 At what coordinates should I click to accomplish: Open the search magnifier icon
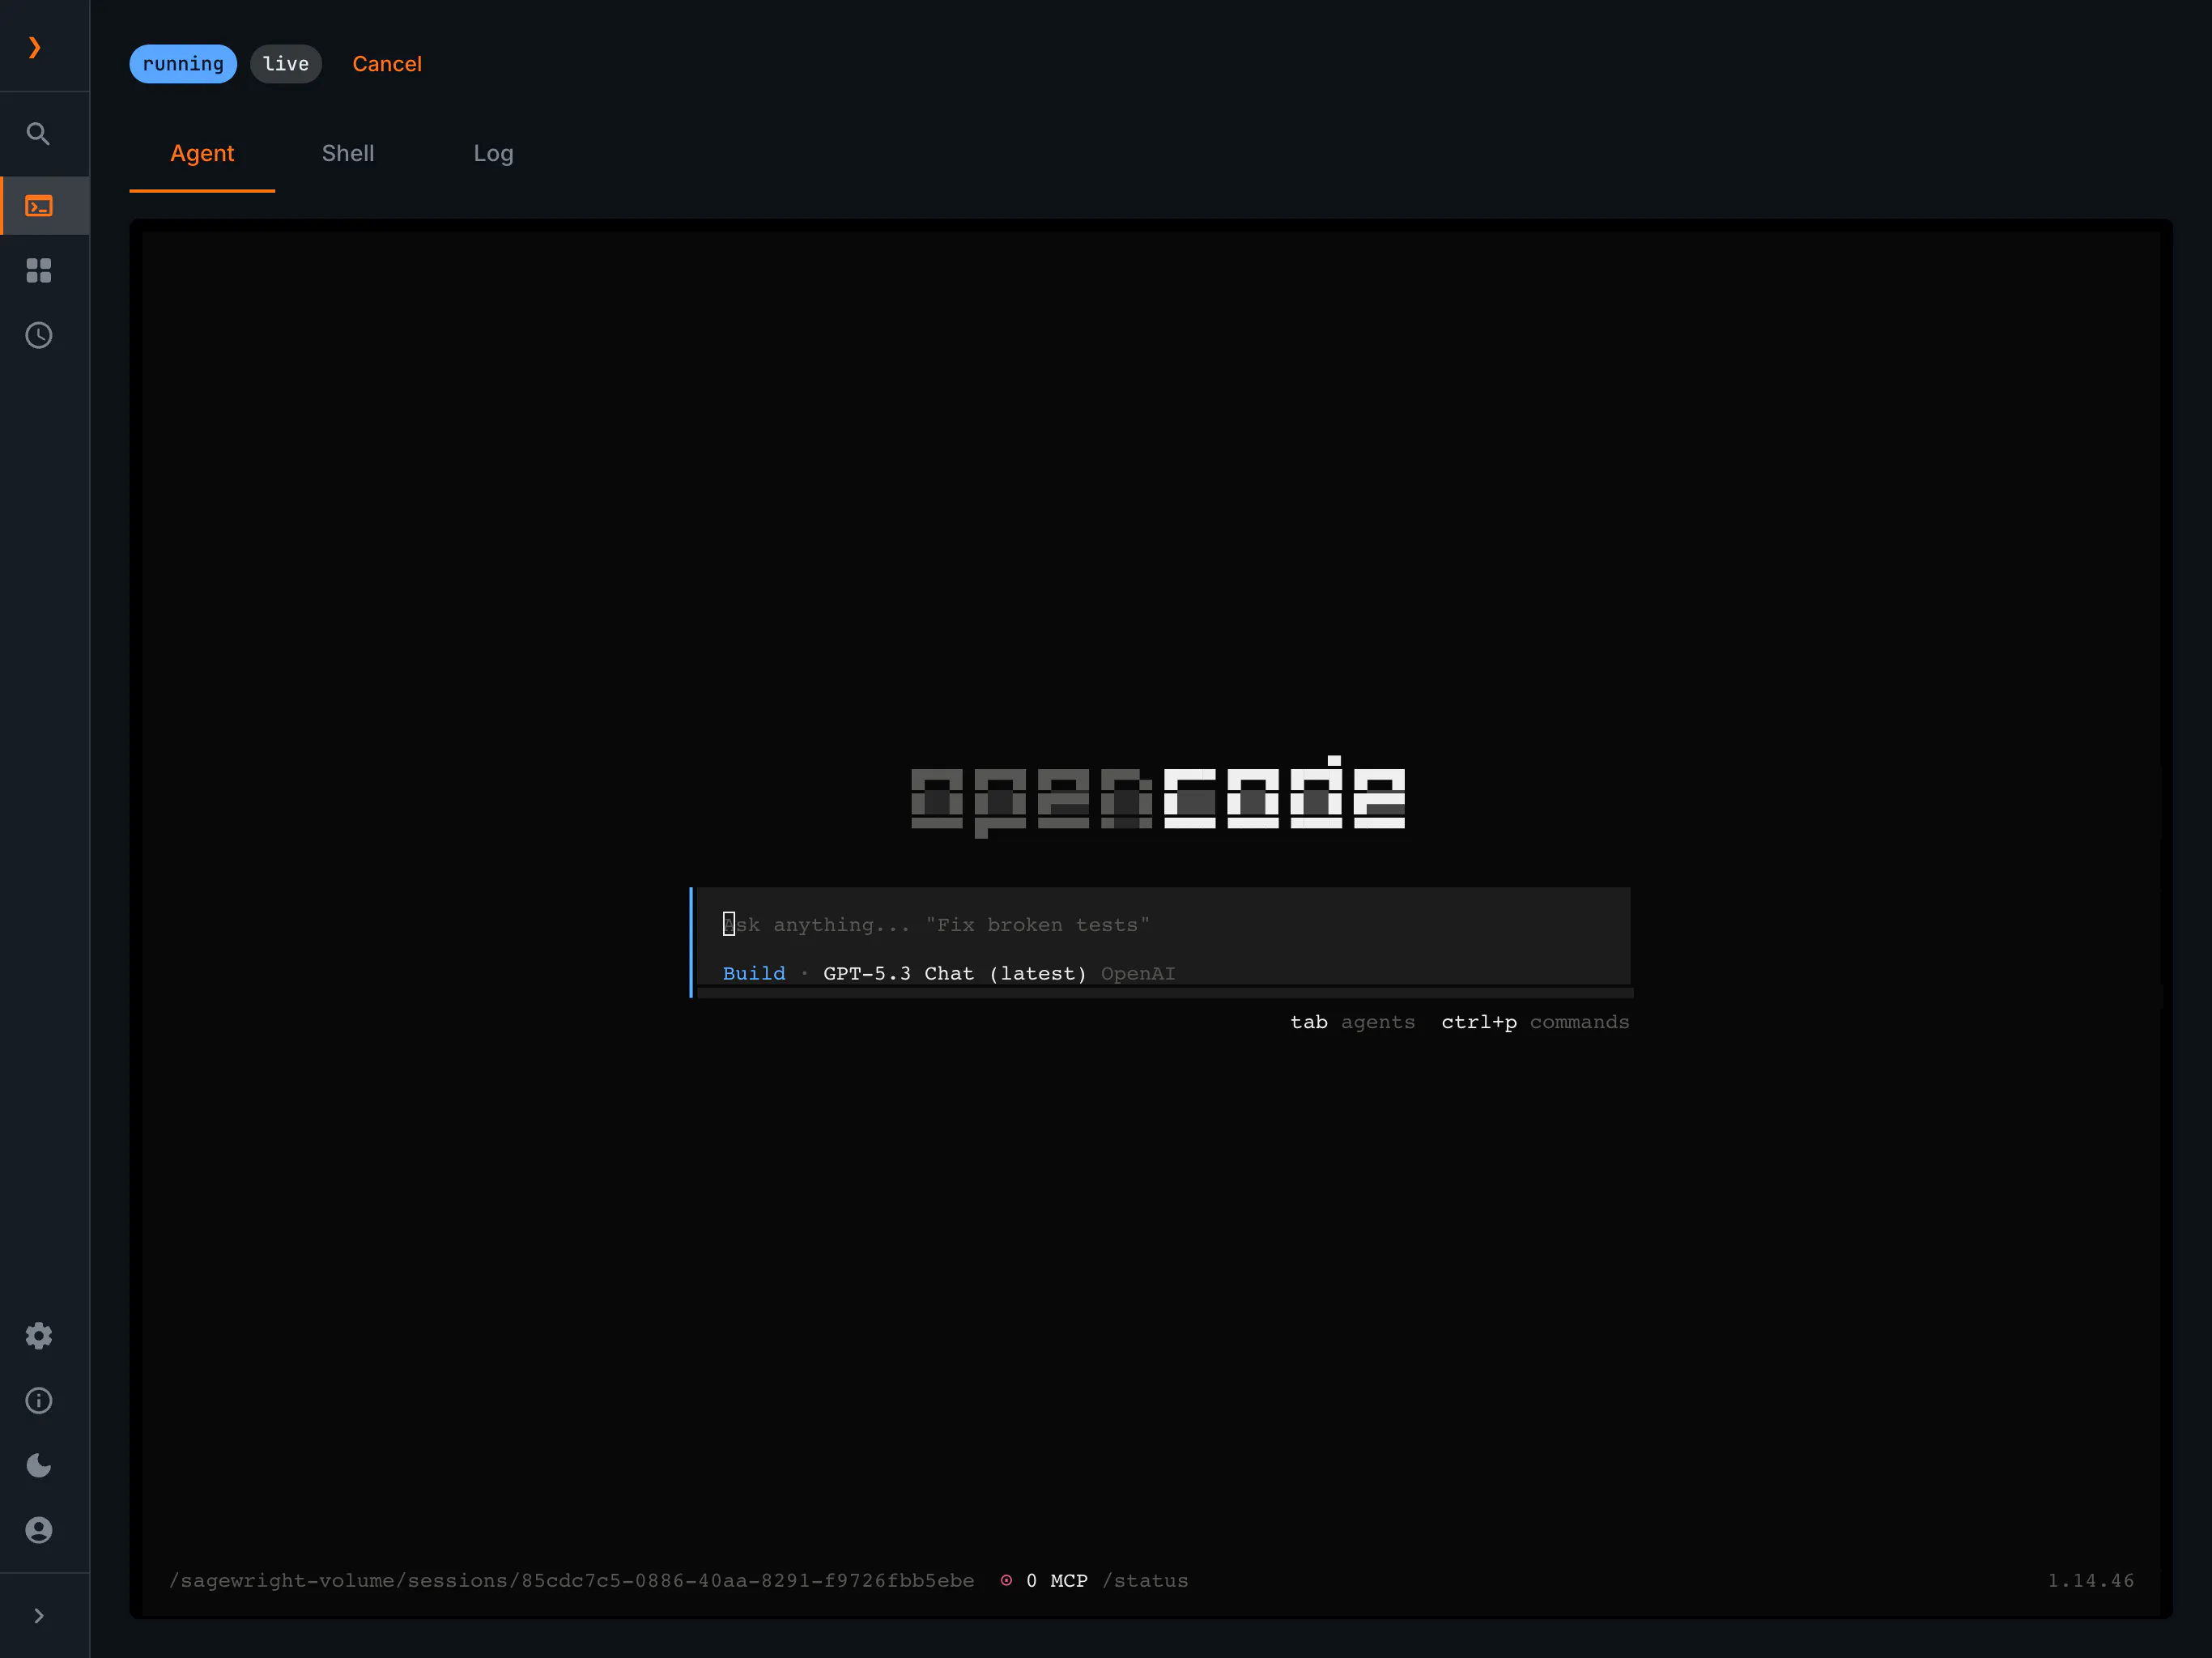click(38, 134)
